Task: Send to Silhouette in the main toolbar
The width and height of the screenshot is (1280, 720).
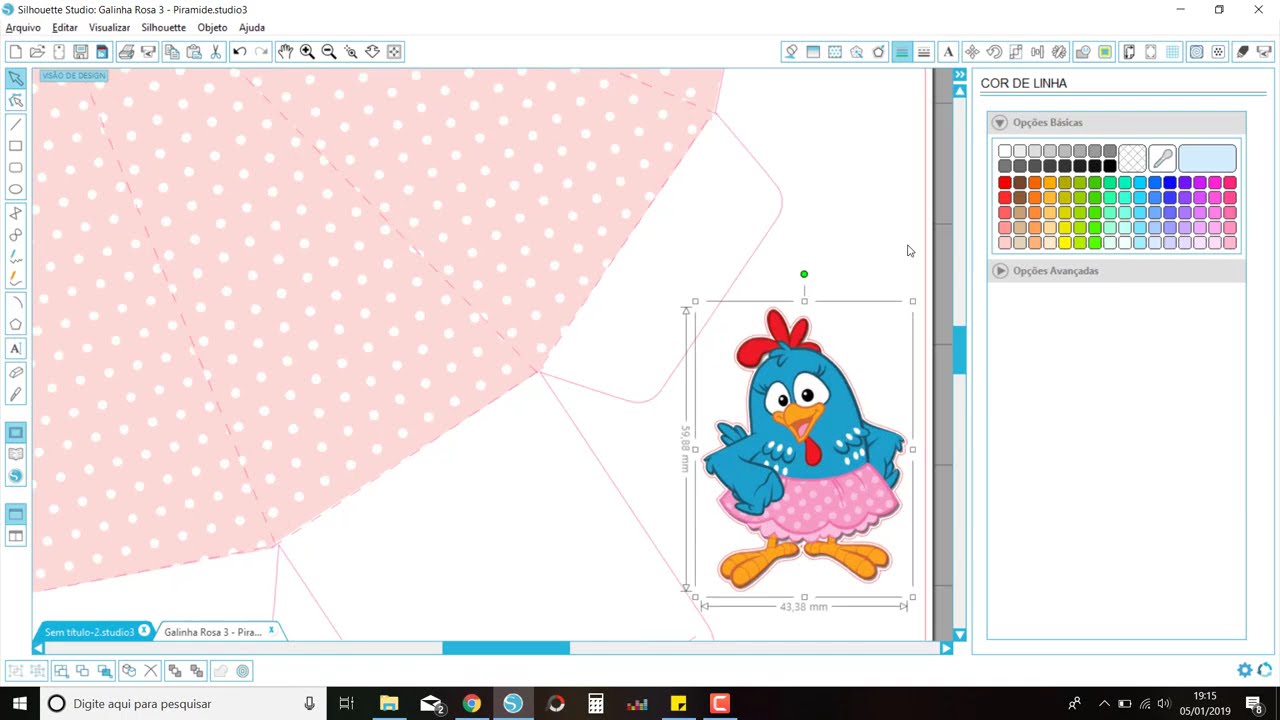Action: point(148,51)
